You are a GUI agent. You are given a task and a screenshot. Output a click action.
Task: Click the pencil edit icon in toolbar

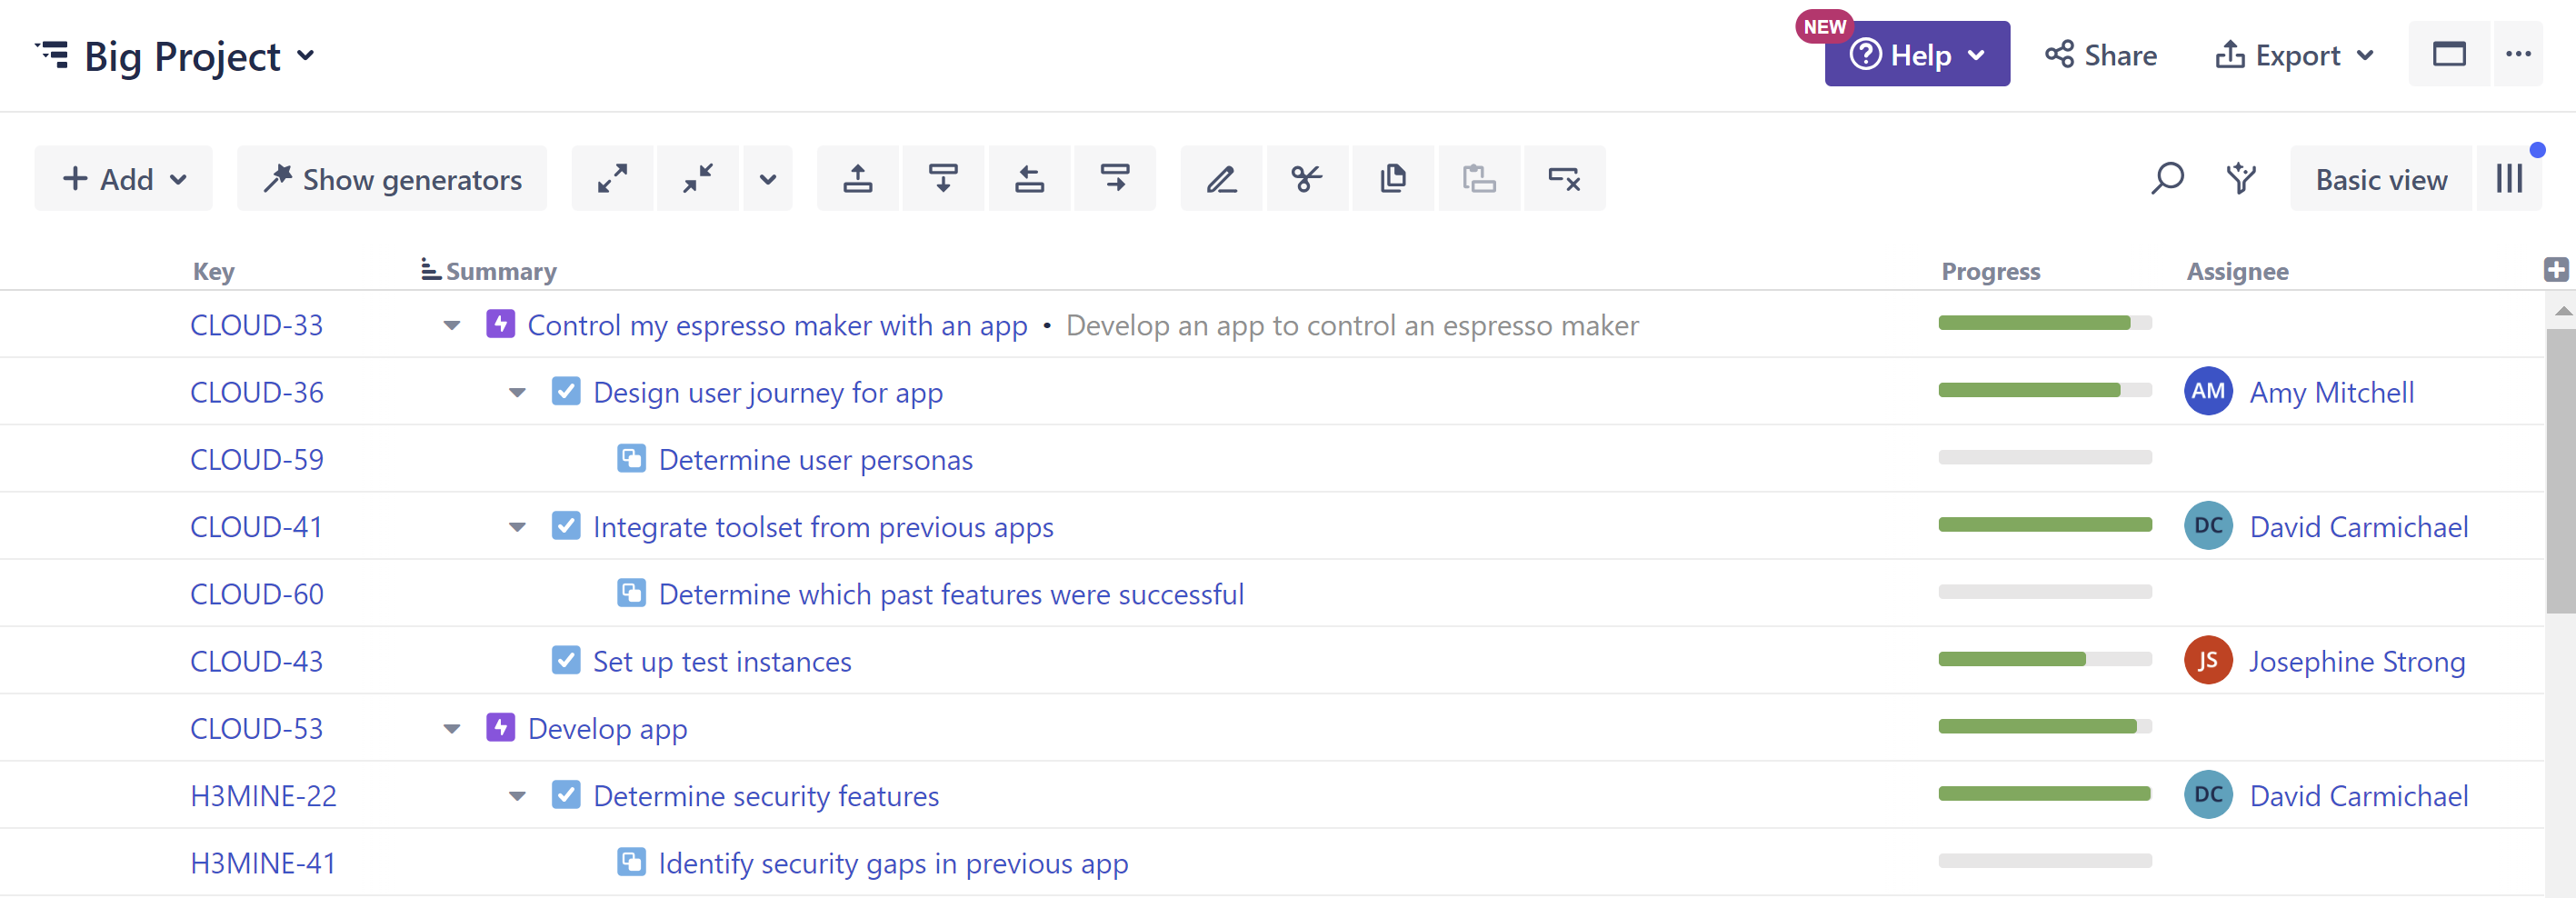(1221, 179)
